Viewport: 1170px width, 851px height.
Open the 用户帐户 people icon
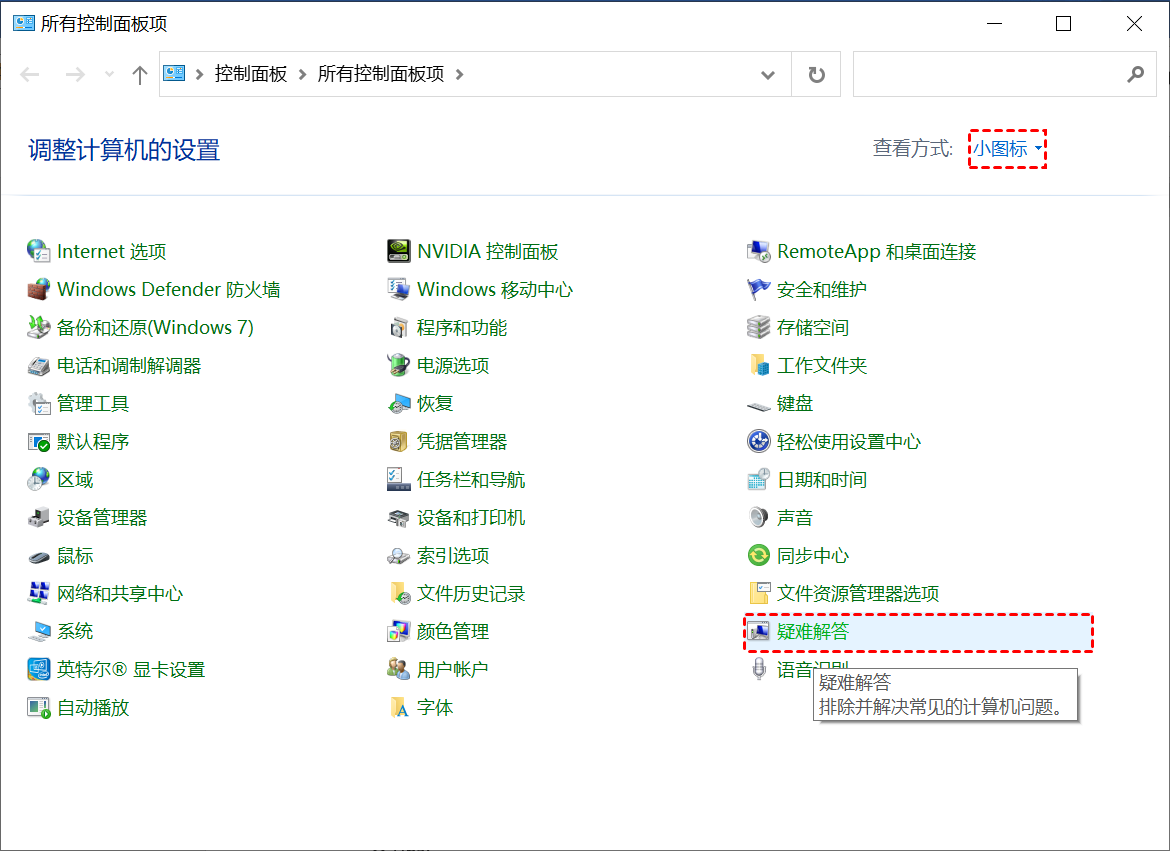tap(398, 670)
